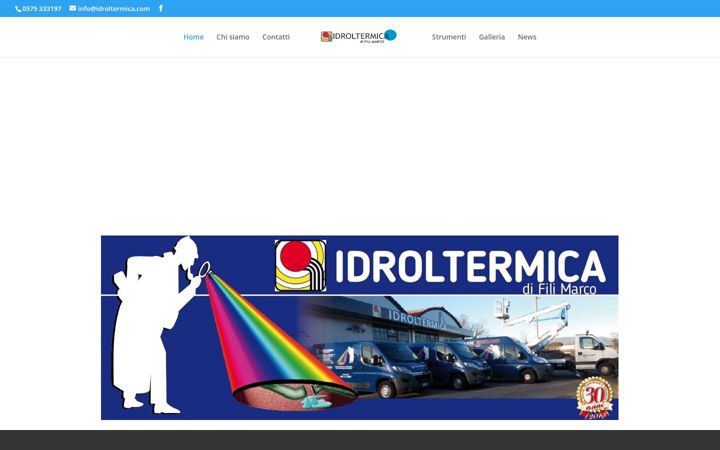Viewport: 720px width, 450px height.
Task: Click the Idroltermica header logo
Action: click(359, 36)
